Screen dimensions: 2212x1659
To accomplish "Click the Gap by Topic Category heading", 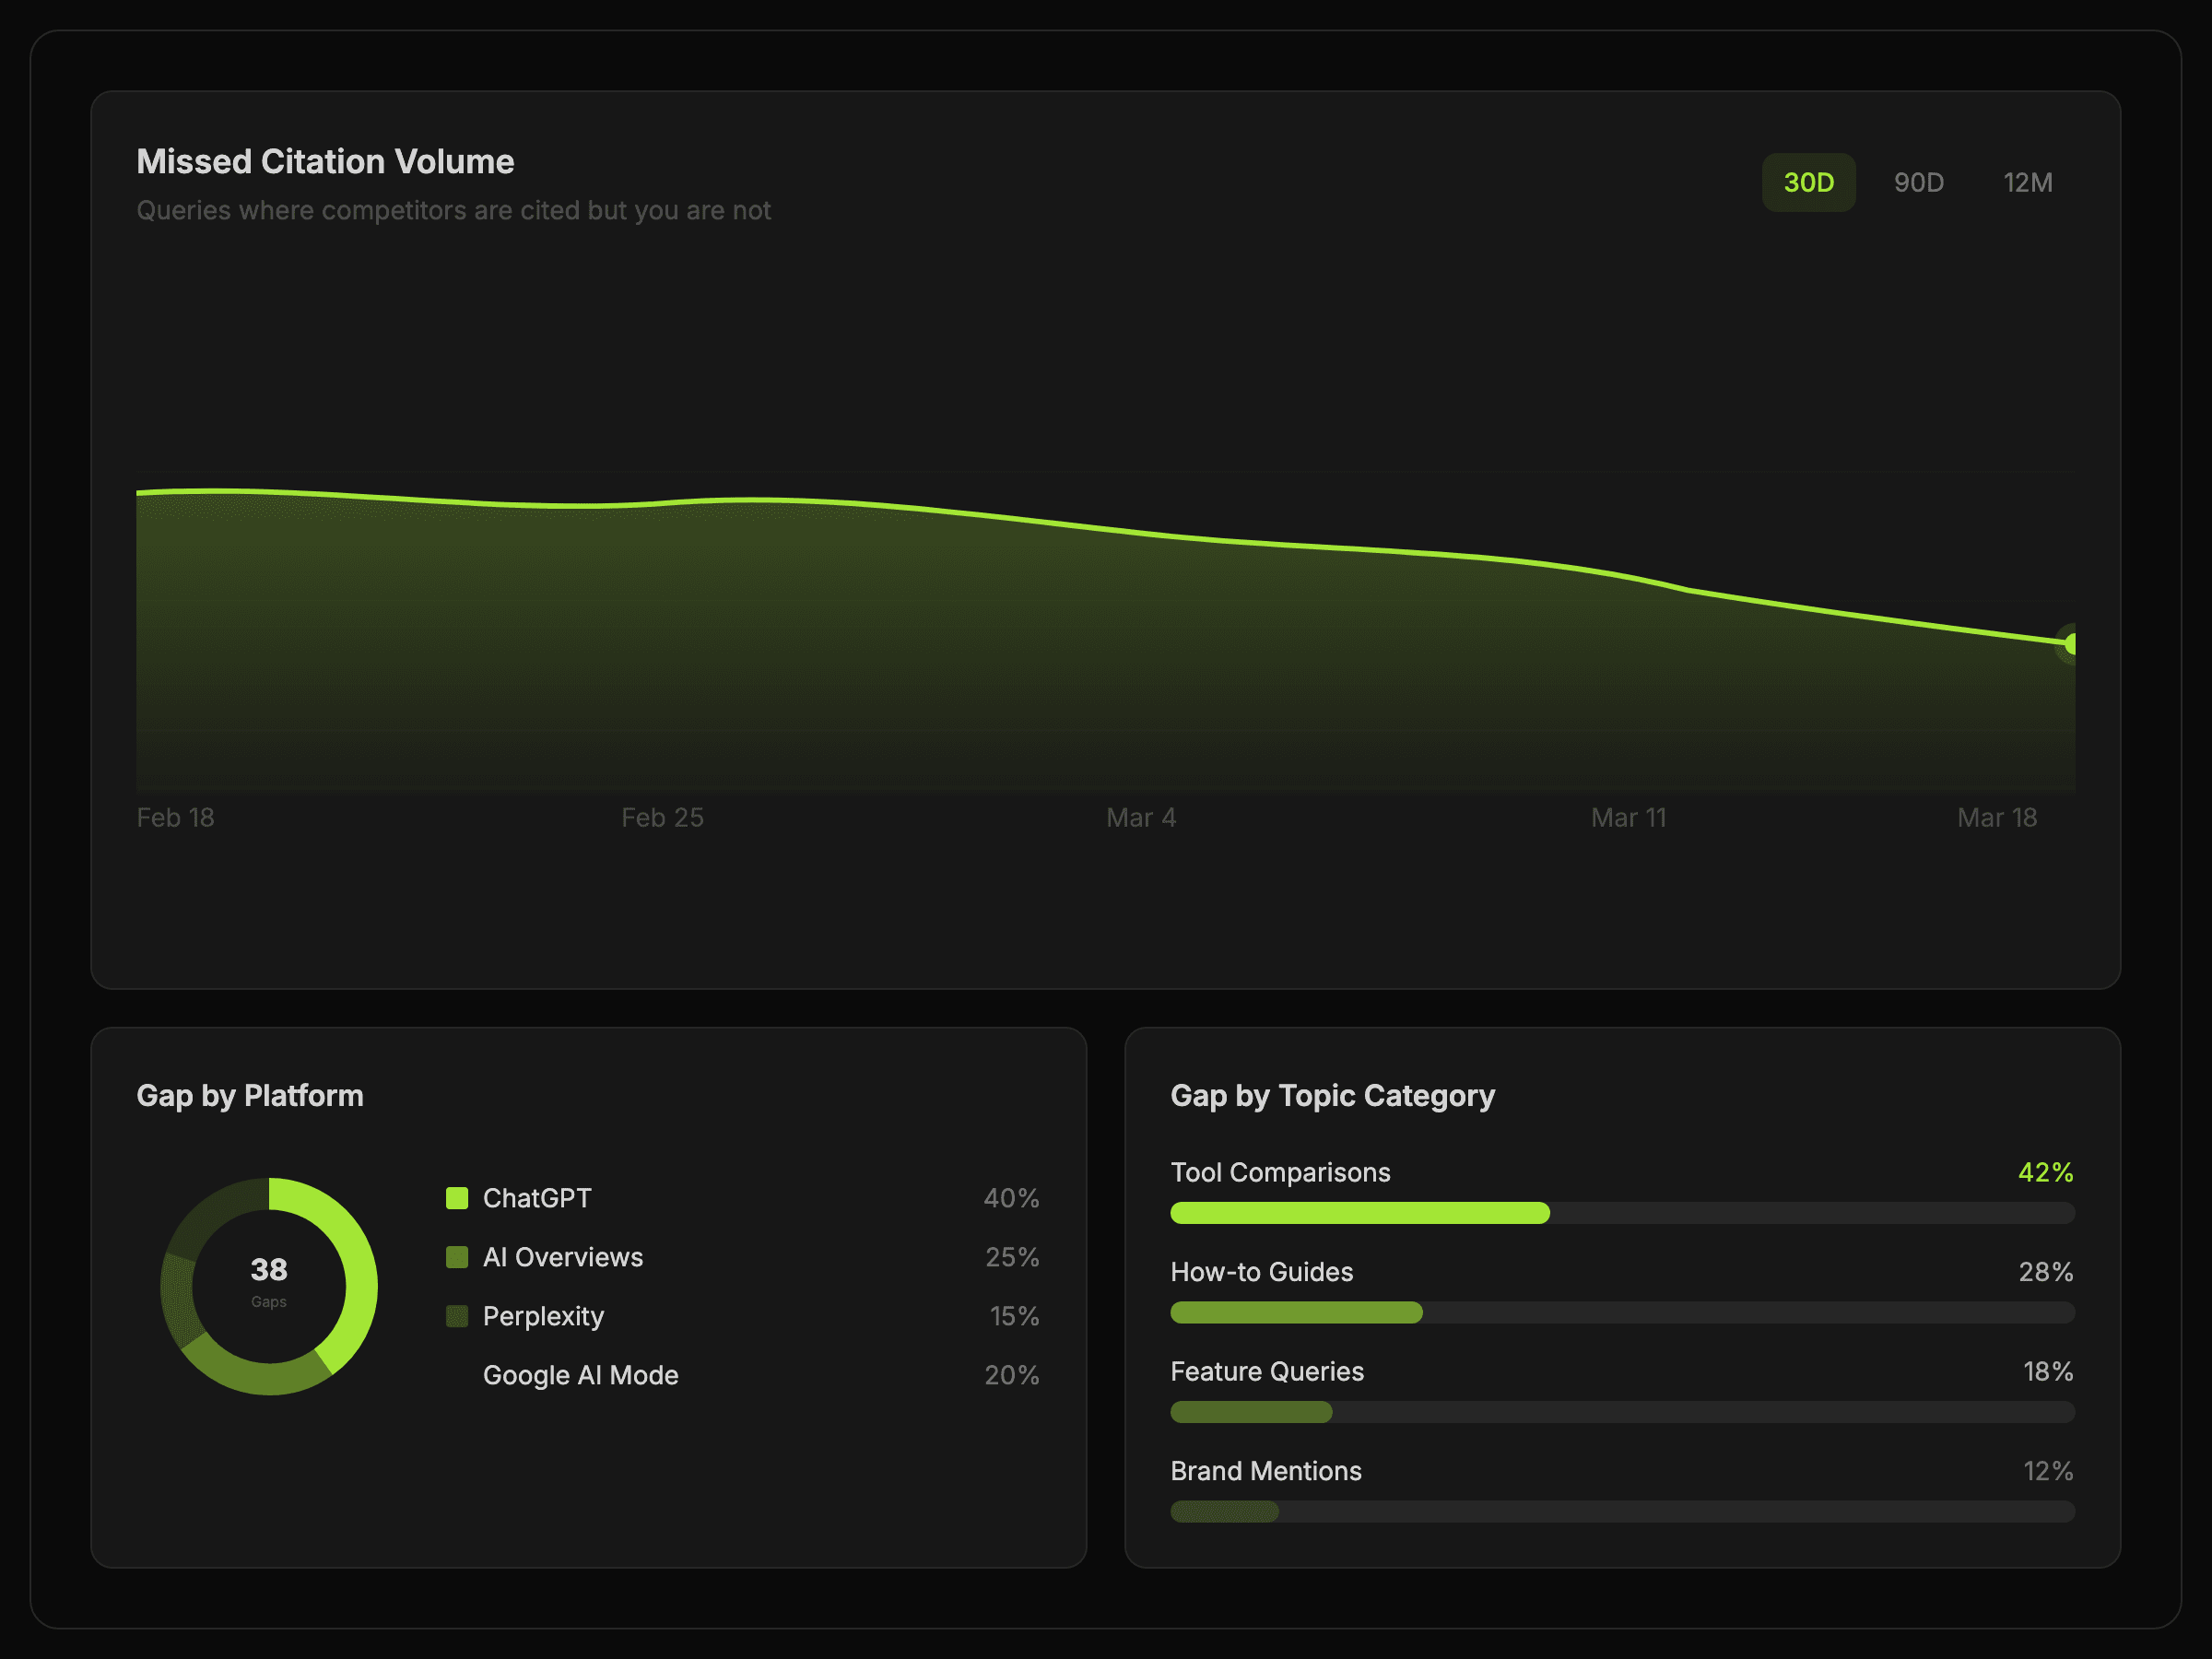I will tap(1332, 1096).
